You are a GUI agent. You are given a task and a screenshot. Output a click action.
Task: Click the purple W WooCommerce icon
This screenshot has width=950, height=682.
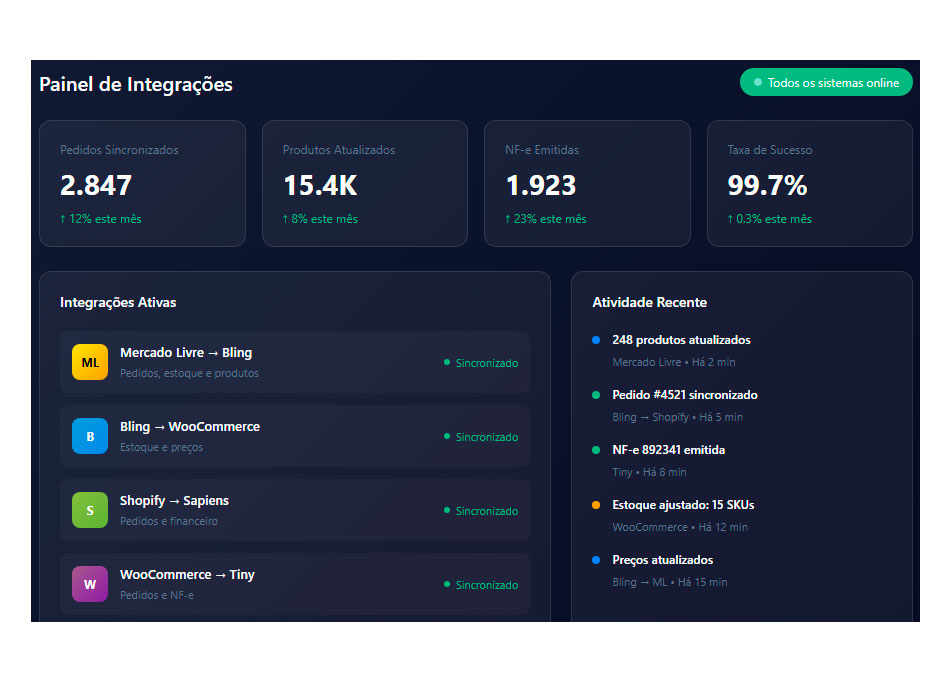pyautogui.click(x=90, y=584)
